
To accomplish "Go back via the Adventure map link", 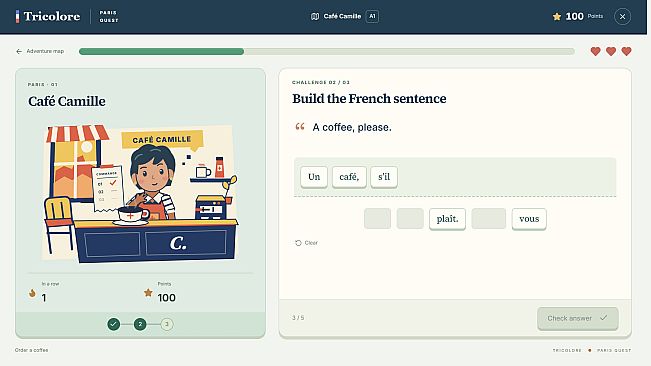I will coord(40,51).
